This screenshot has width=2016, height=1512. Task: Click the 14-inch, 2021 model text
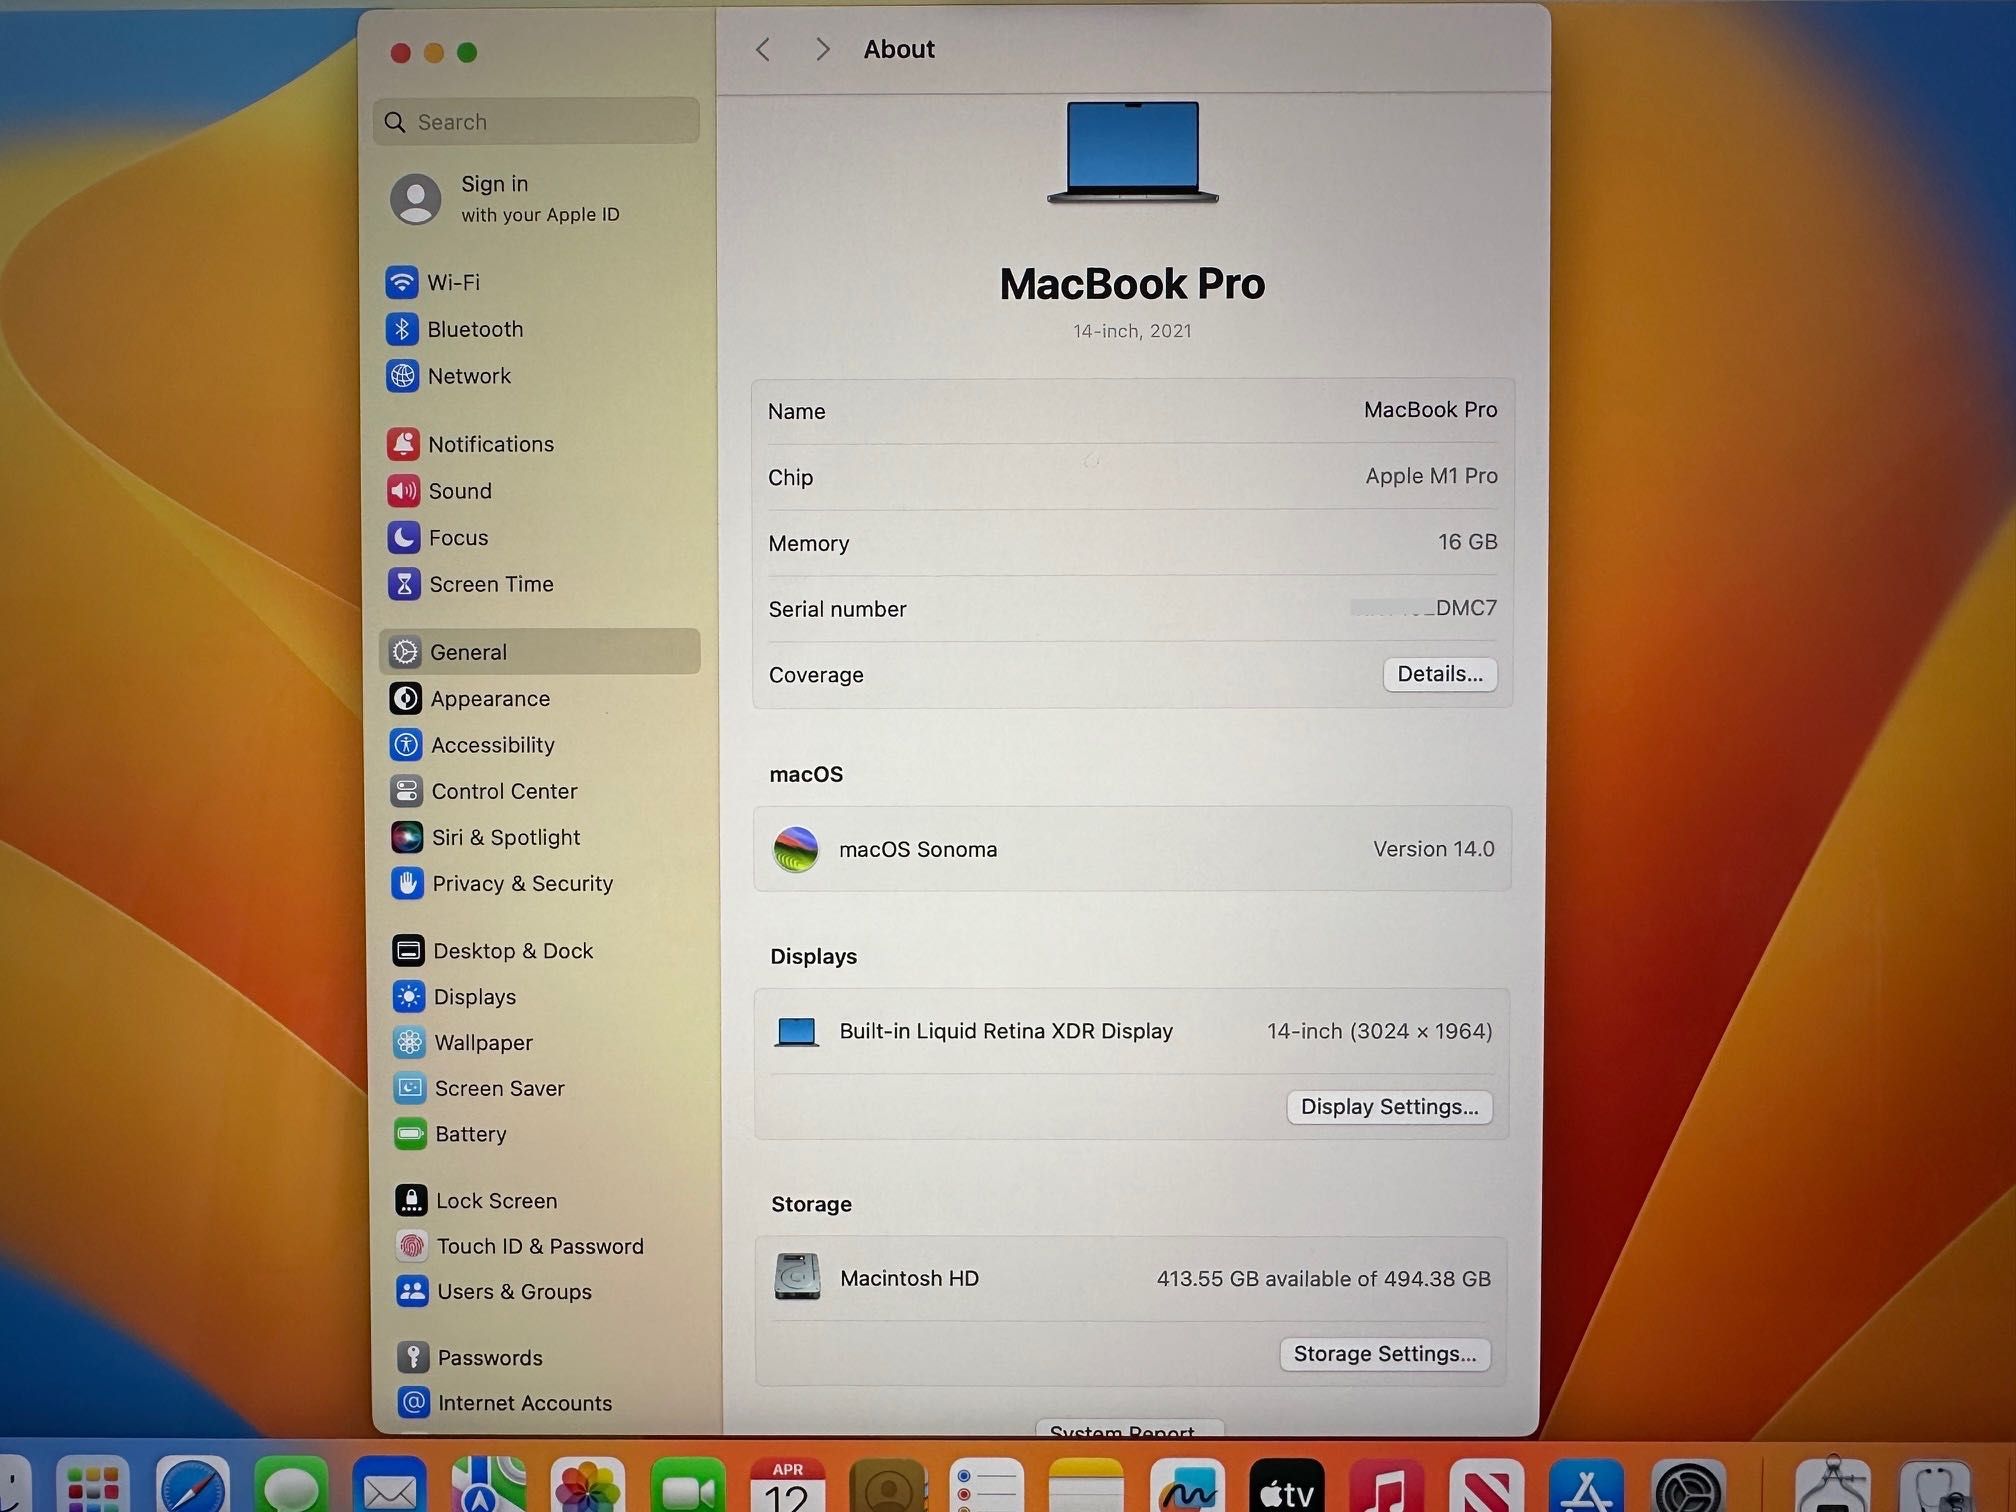tap(1132, 331)
